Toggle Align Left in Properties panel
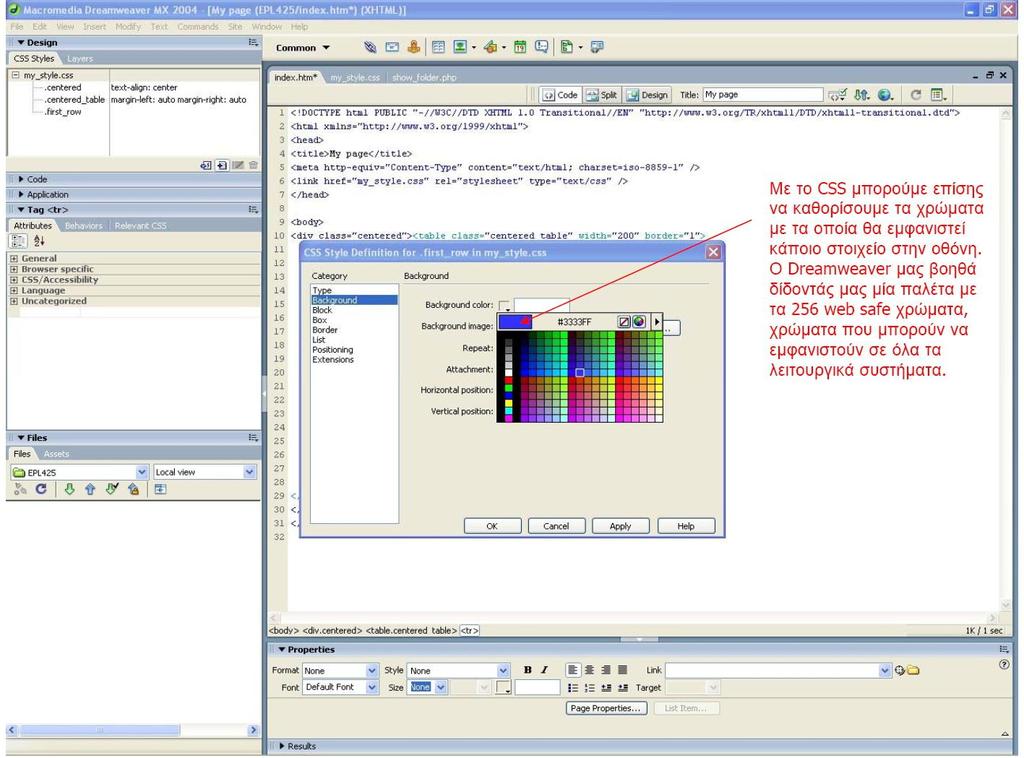This screenshot has width=1024, height=758. 573,670
